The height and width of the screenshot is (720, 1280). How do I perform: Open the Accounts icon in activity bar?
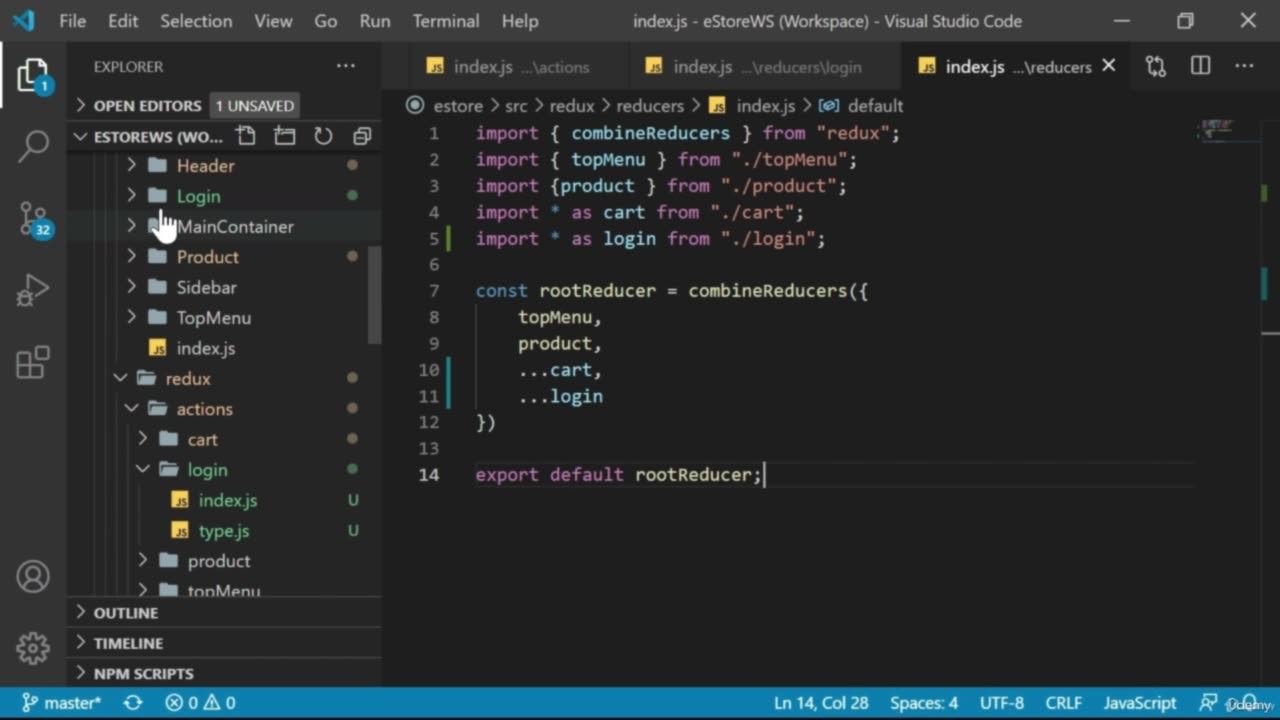click(x=33, y=577)
